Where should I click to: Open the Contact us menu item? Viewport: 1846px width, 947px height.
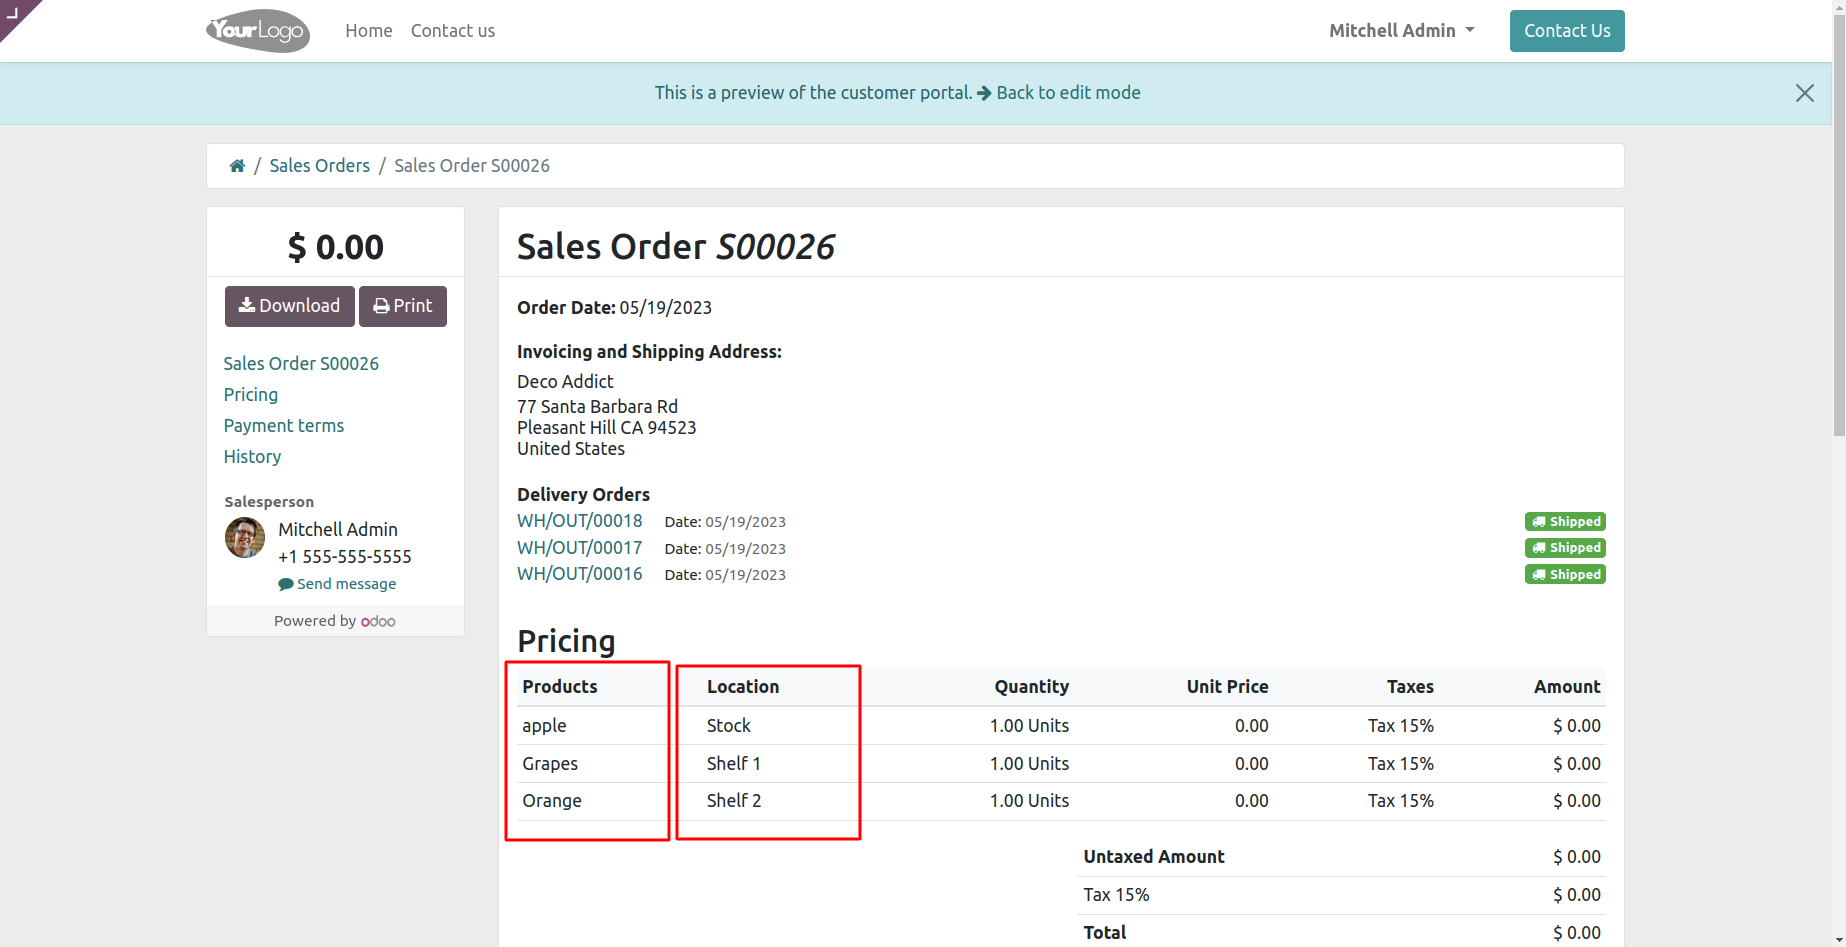click(453, 31)
